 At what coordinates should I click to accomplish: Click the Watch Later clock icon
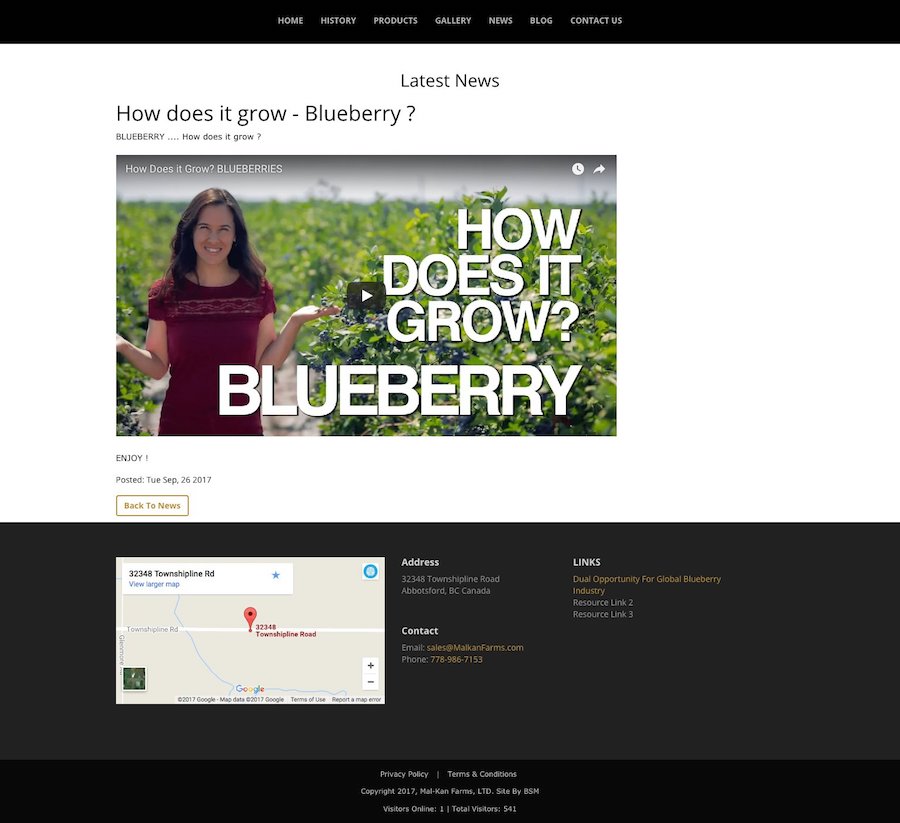coord(578,169)
